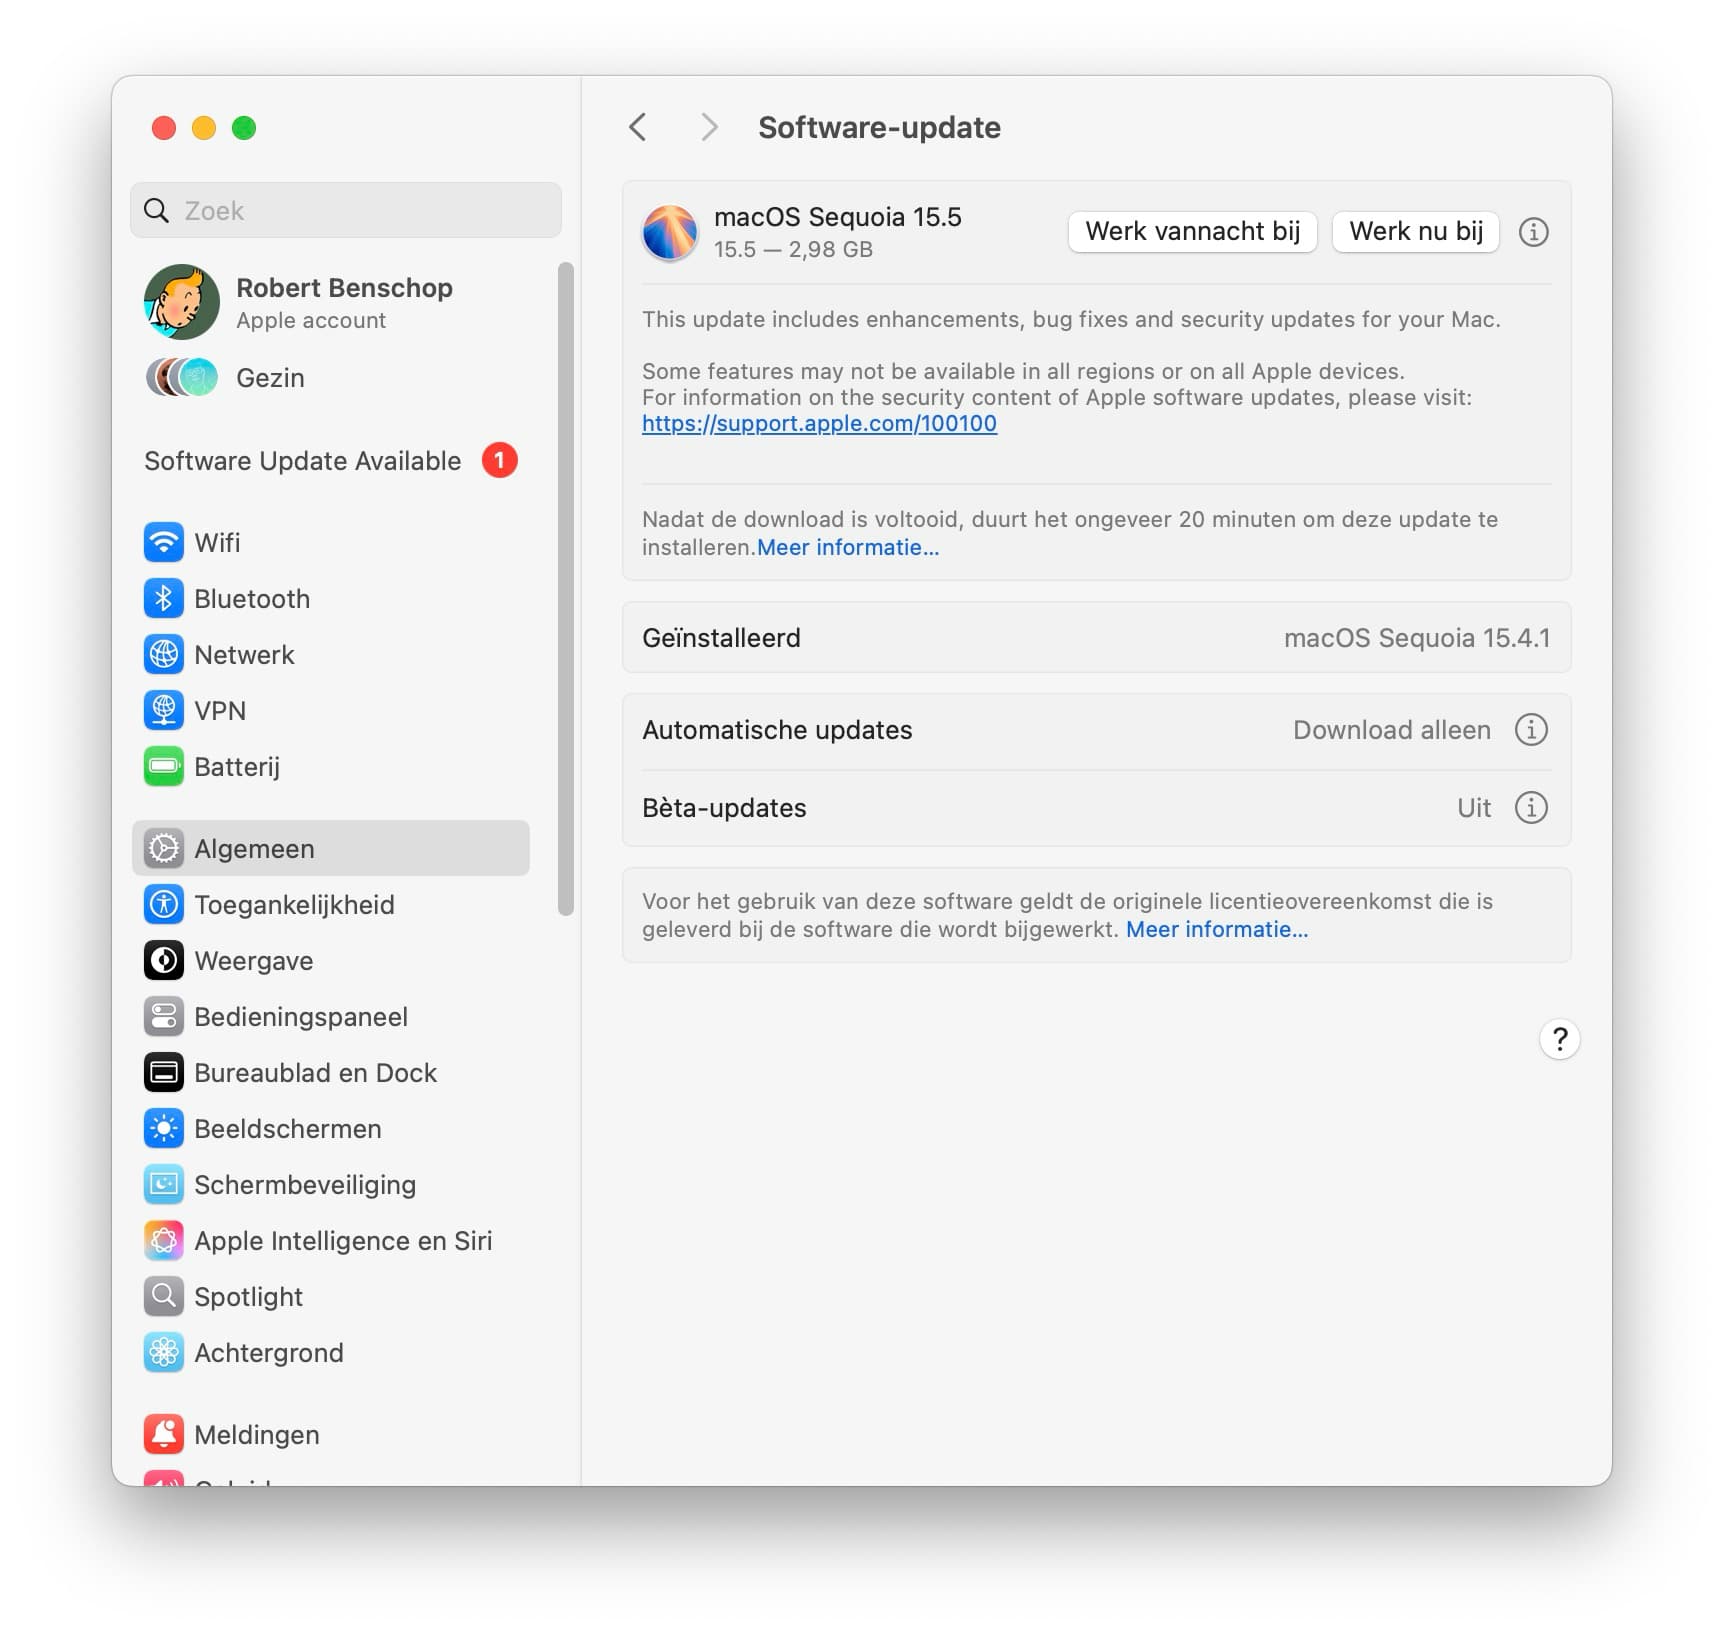Open the support.apple.com/100100 link
The image size is (1724, 1634).
click(x=819, y=424)
